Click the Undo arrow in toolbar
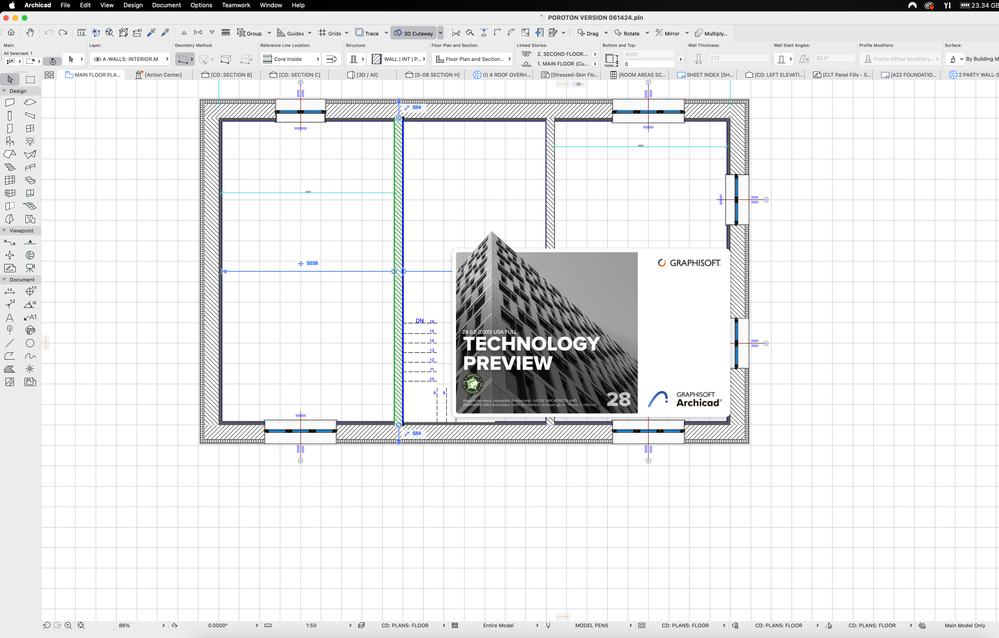 pos(48,33)
